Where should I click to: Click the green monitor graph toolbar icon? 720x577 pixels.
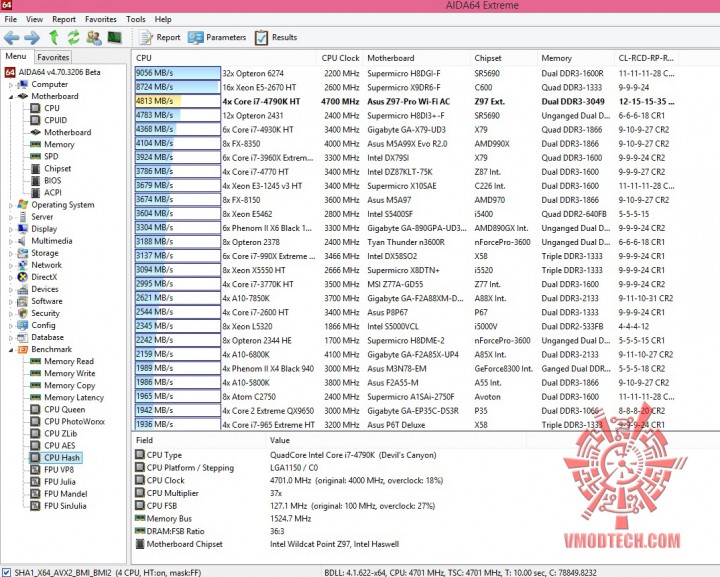click(114, 37)
